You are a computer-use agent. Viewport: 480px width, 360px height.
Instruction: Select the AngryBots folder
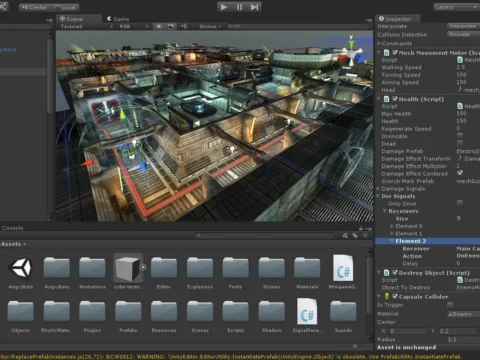57,271
